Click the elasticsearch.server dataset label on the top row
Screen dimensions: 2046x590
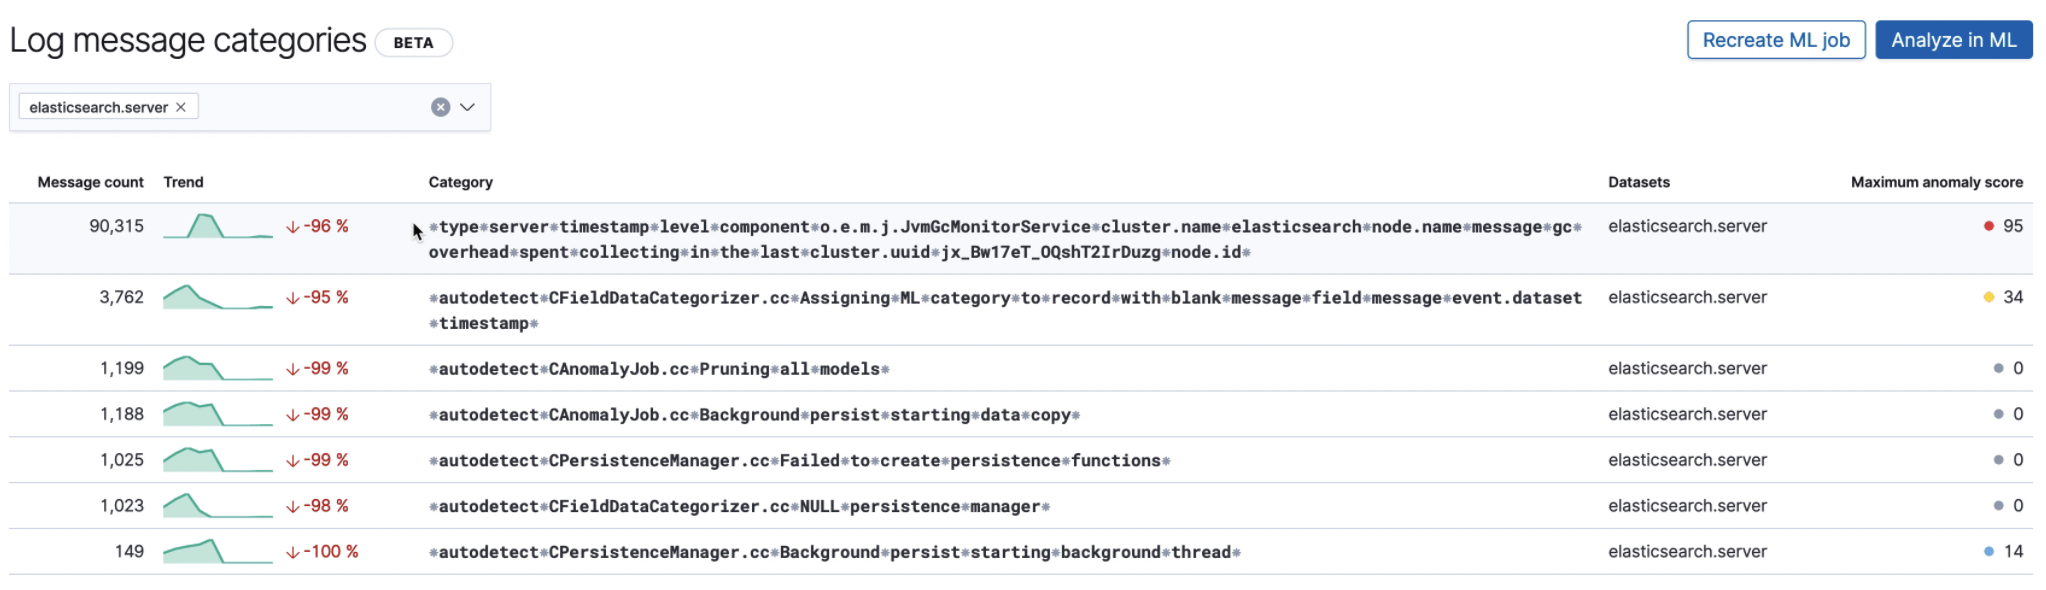1687,226
